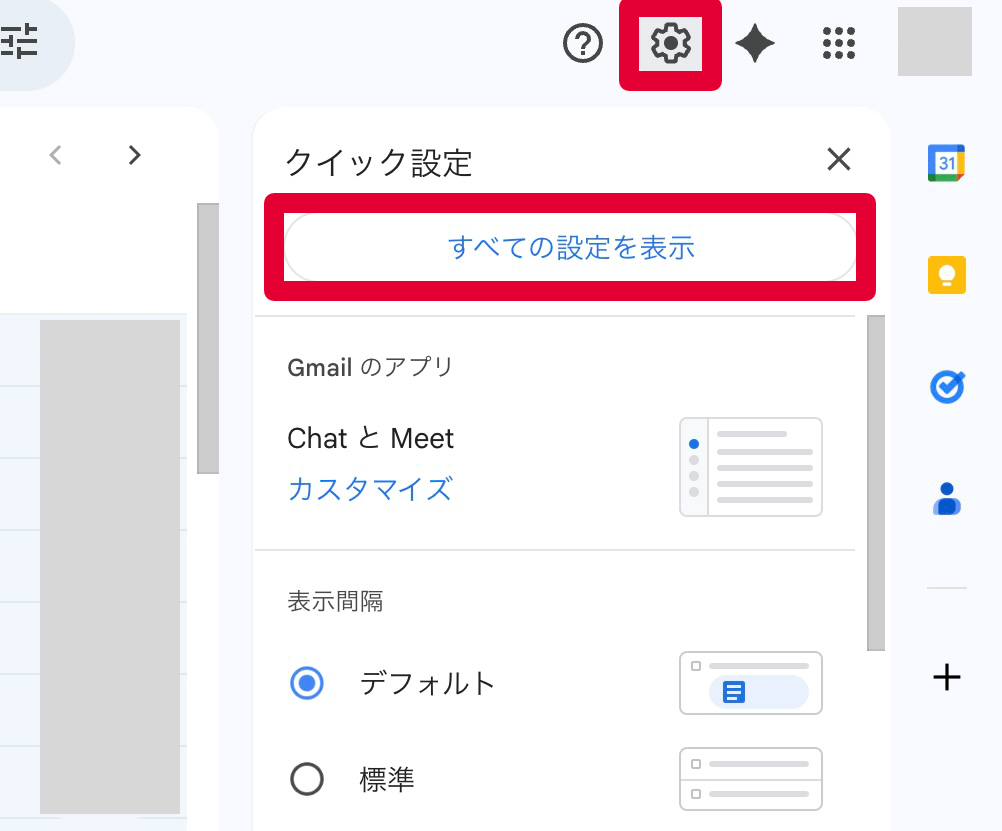This screenshot has height=831, width=1002.
Task: Open Gmail help via the question mark icon
Action: click(582, 43)
